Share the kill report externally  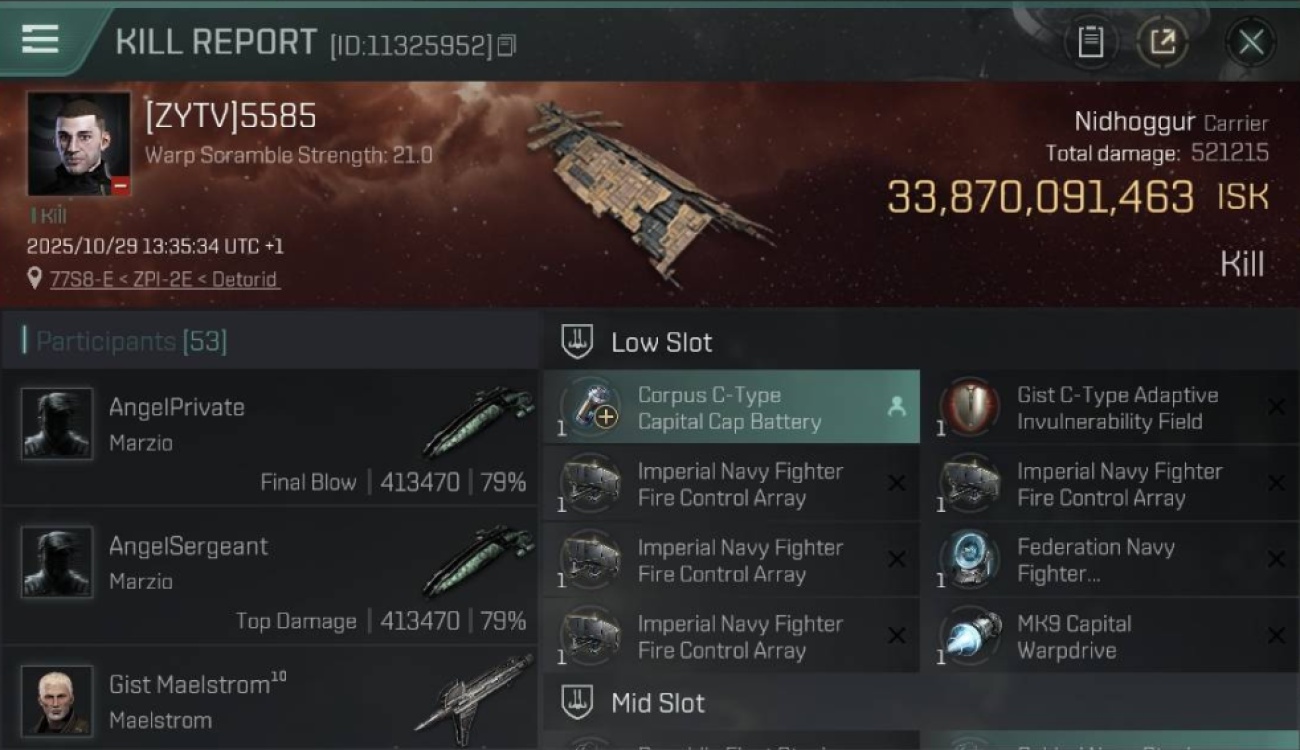1163,42
